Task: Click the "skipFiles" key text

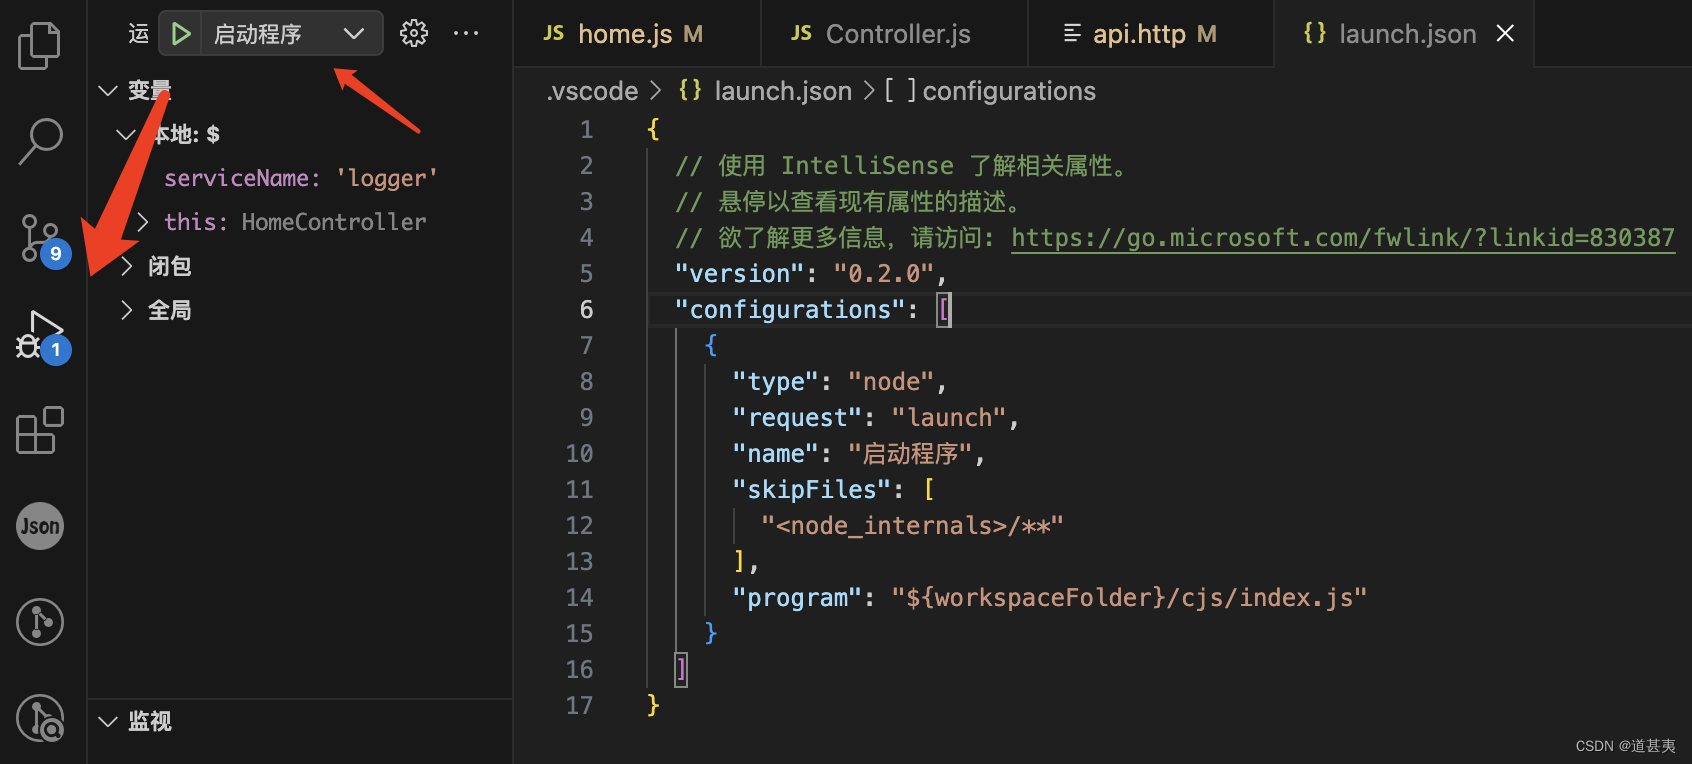Action: pos(811,489)
